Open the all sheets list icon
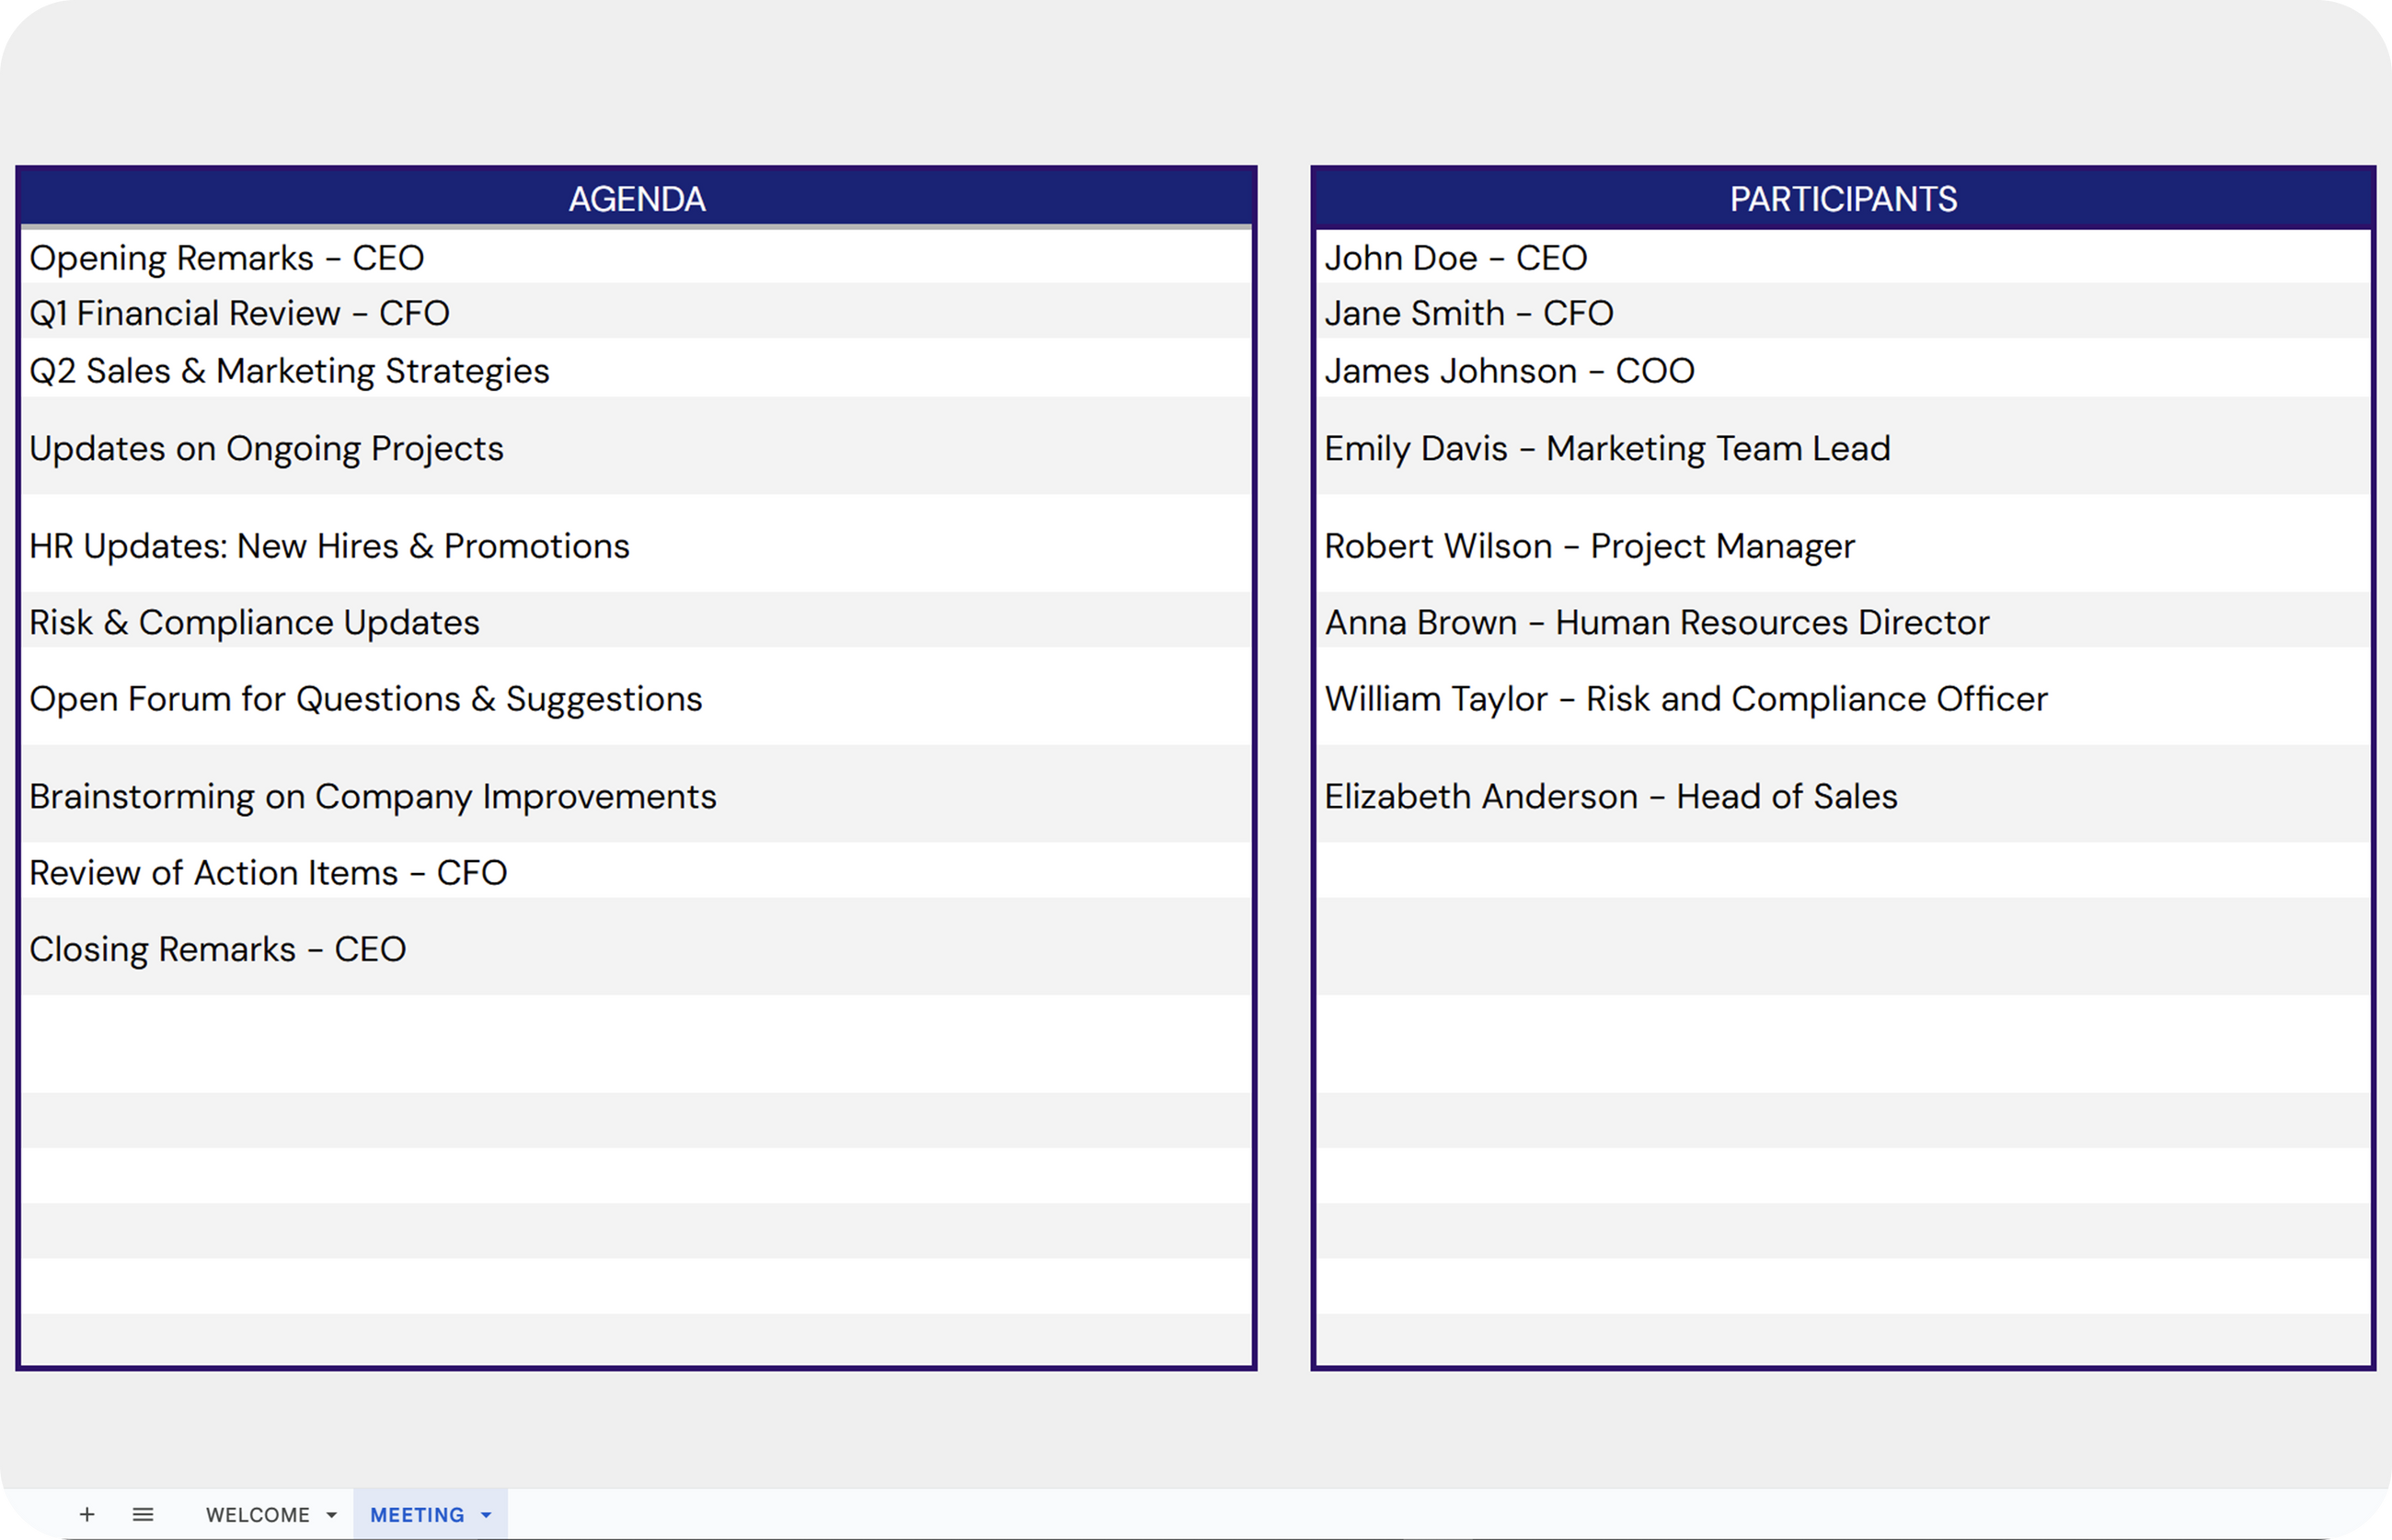The width and height of the screenshot is (2392, 1540). coord(143,1514)
